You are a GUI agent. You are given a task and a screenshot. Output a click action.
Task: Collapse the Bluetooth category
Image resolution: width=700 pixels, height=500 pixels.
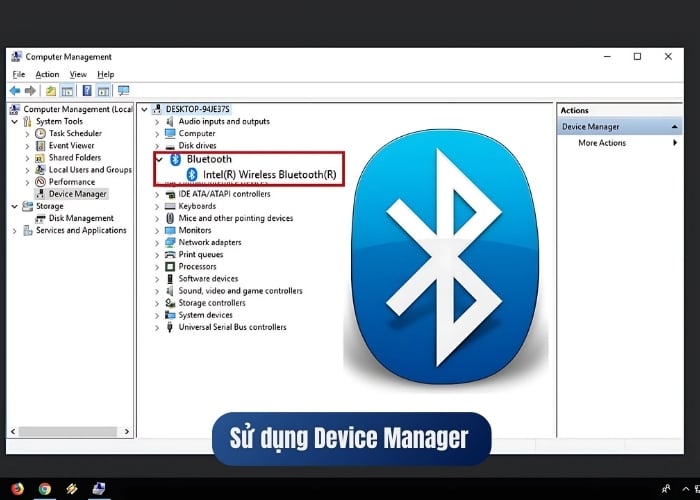click(x=159, y=159)
